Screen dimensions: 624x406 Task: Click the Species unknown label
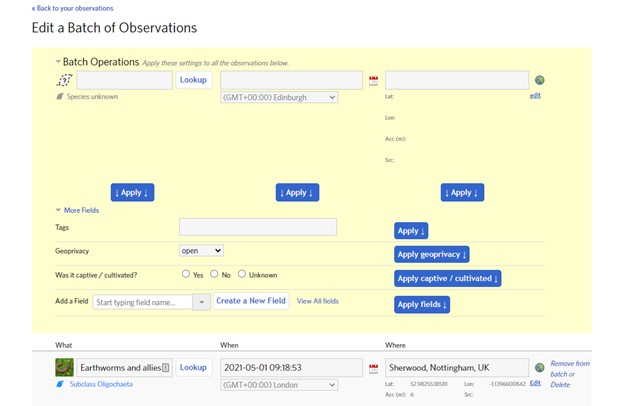click(x=92, y=96)
